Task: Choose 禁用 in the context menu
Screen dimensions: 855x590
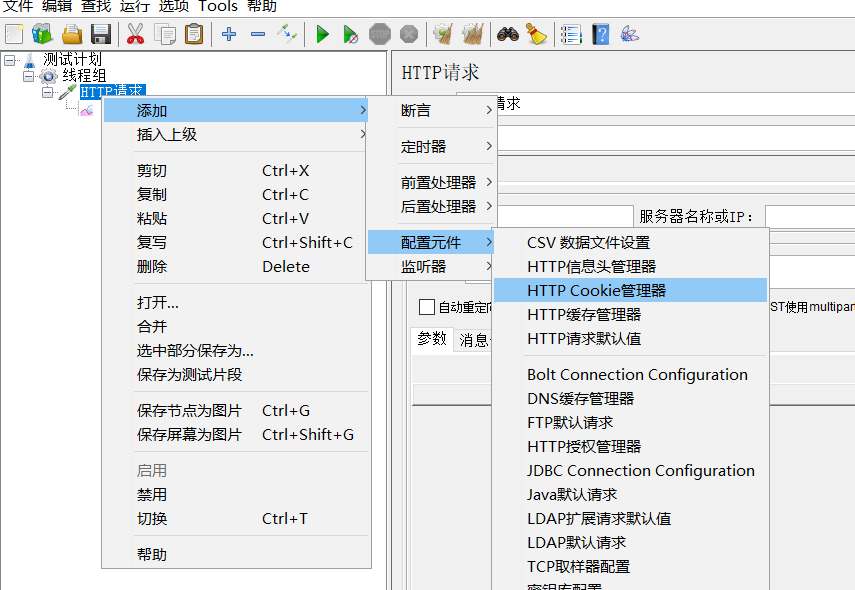Action: pyautogui.click(x=152, y=494)
